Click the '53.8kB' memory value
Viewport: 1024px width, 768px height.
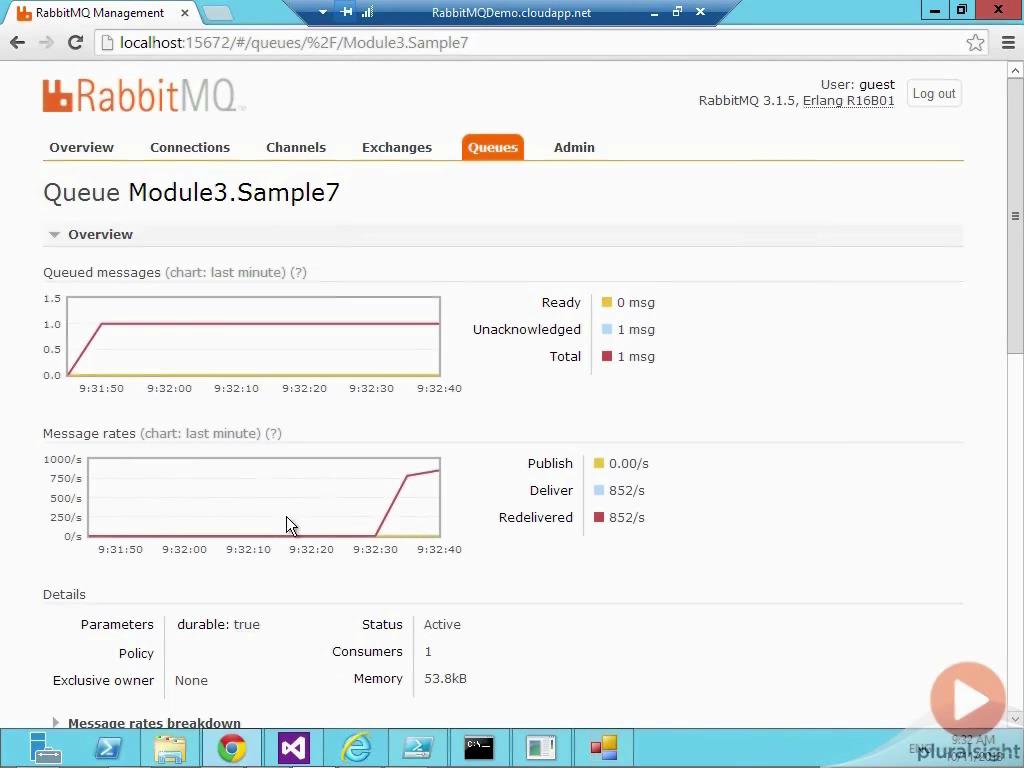(x=445, y=679)
